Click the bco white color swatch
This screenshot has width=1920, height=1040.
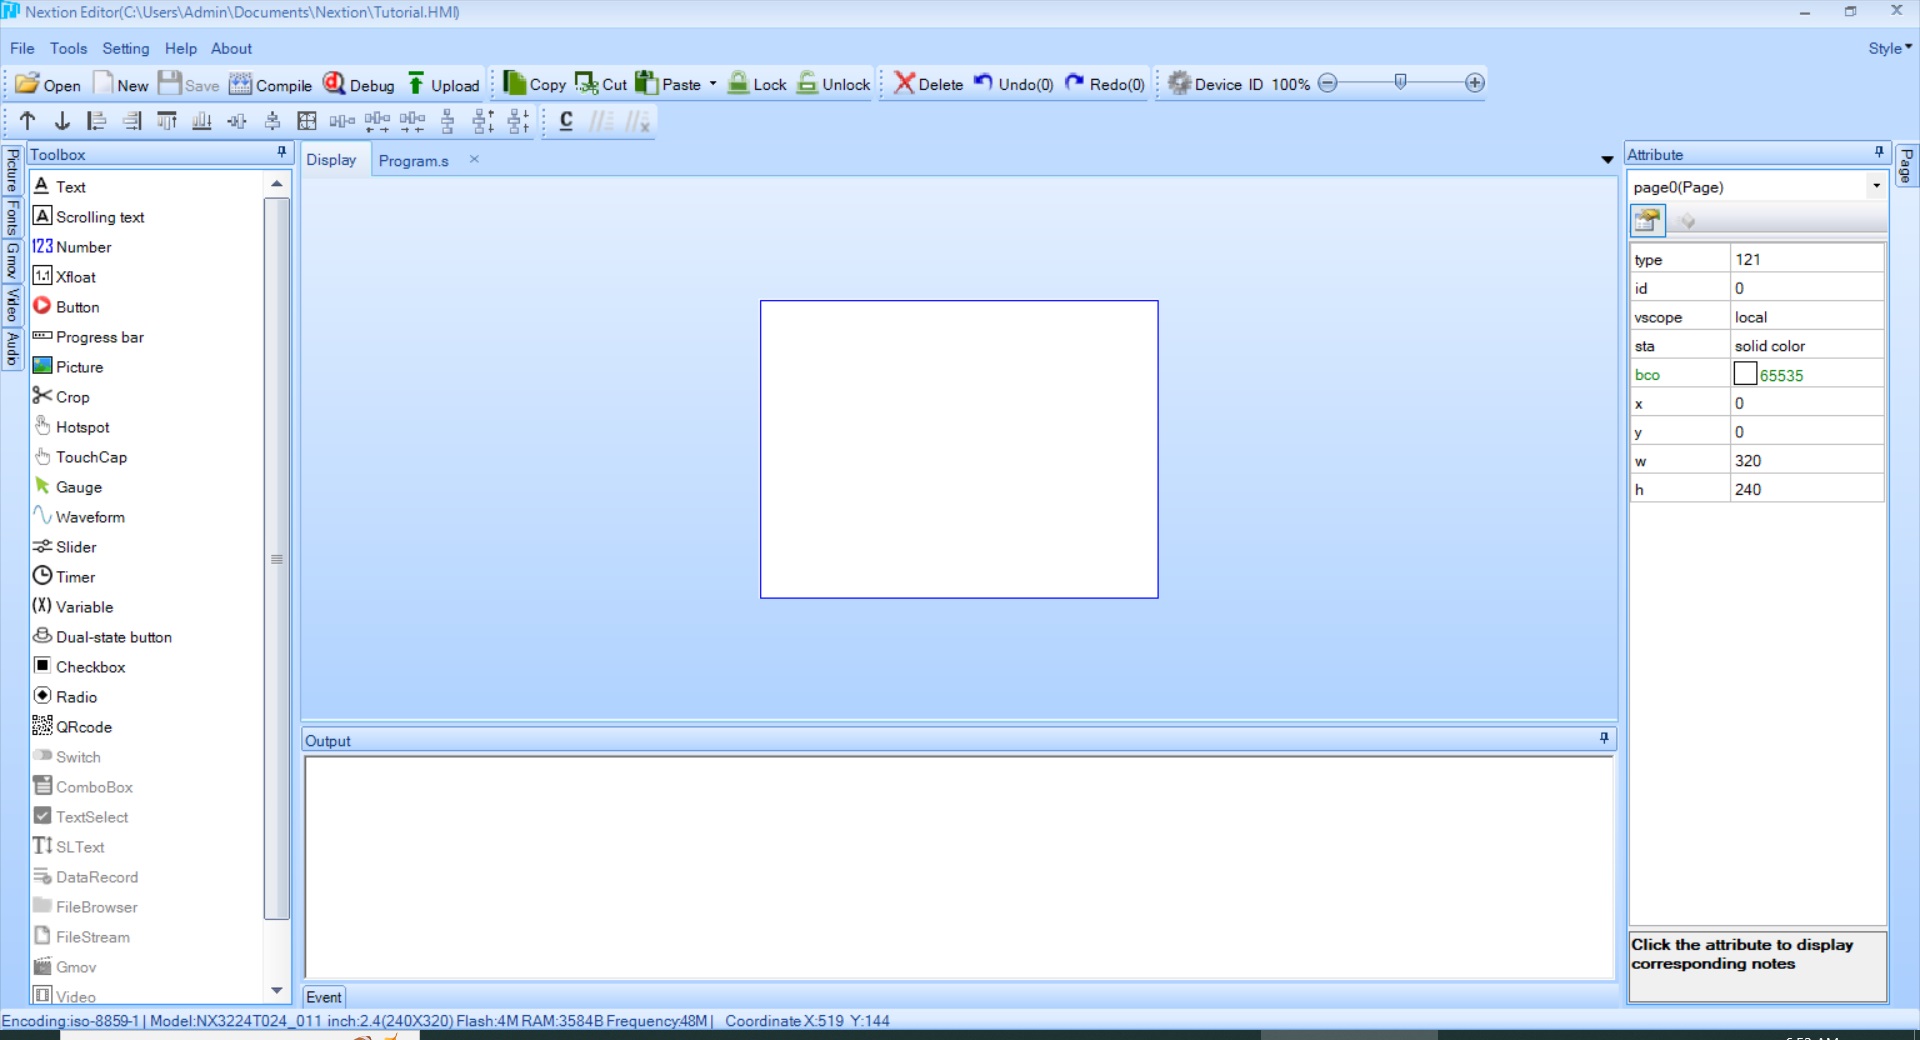pyautogui.click(x=1745, y=374)
